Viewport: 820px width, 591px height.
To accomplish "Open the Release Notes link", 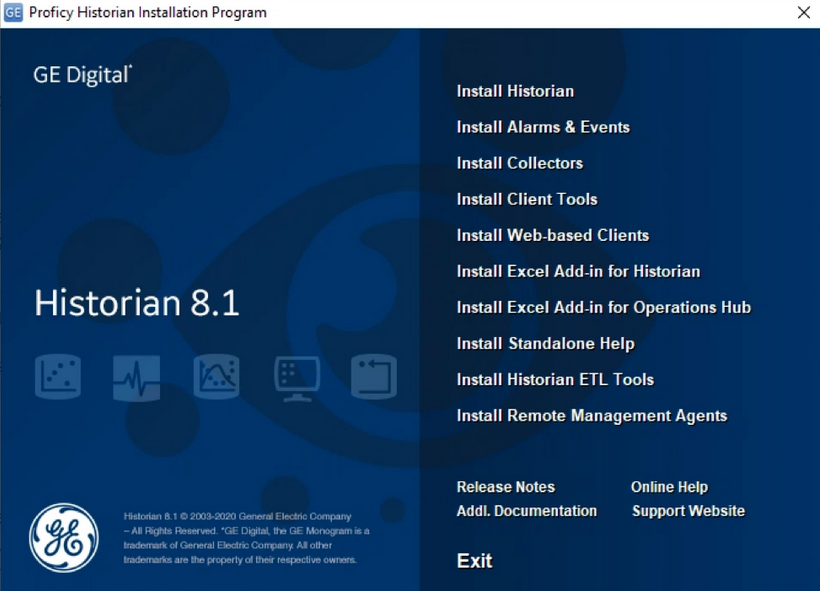I will (505, 487).
